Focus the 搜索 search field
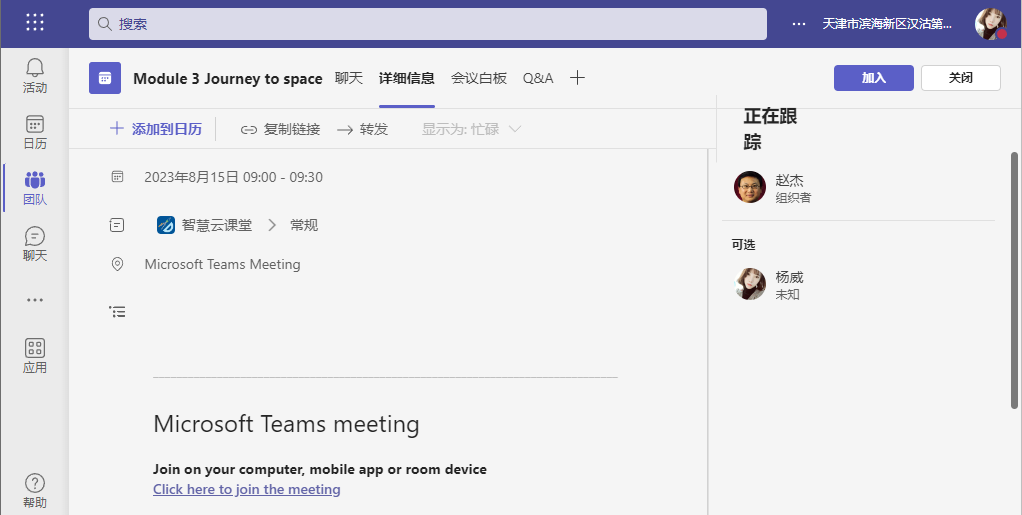The width and height of the screenshot is (1022, 515). (428, 24)
